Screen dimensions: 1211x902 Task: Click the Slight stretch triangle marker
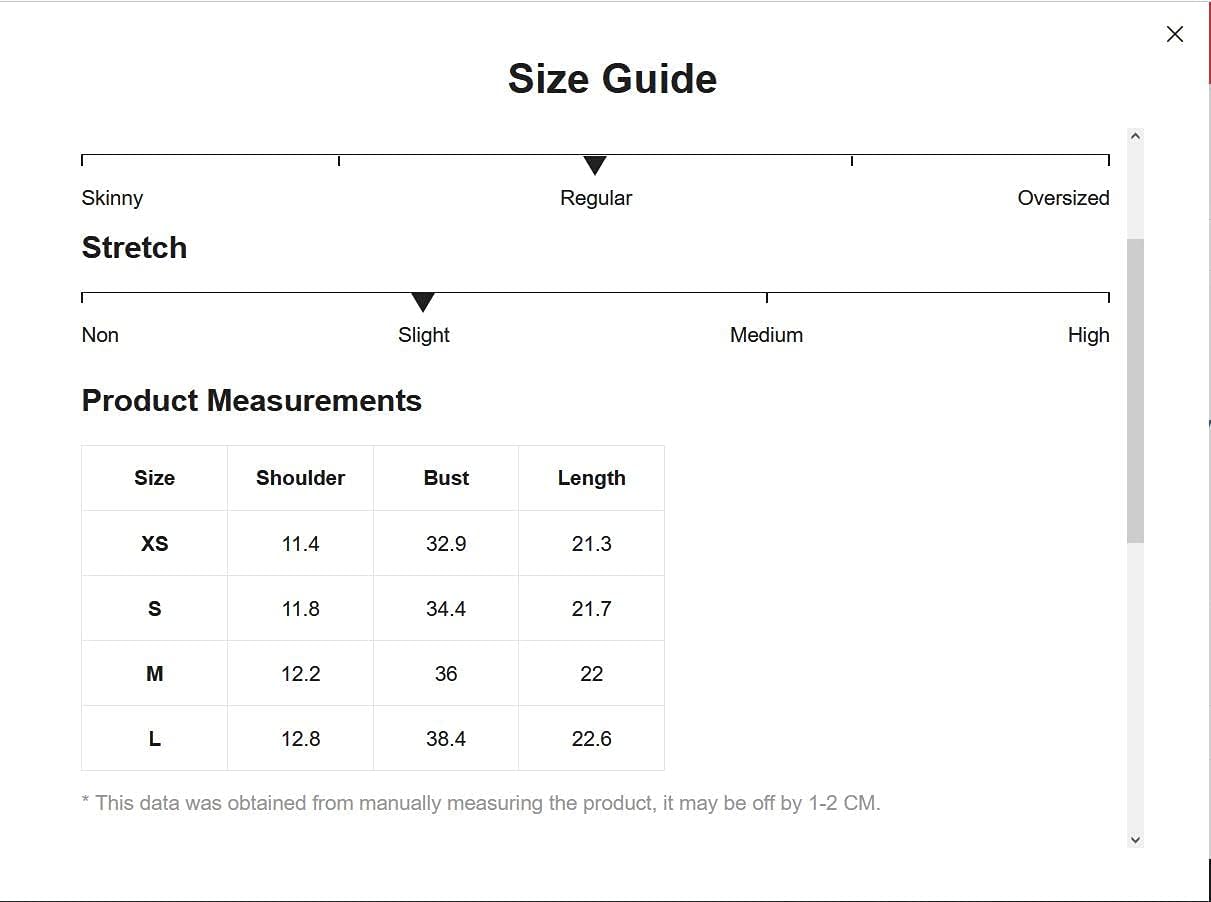(423, 302)
